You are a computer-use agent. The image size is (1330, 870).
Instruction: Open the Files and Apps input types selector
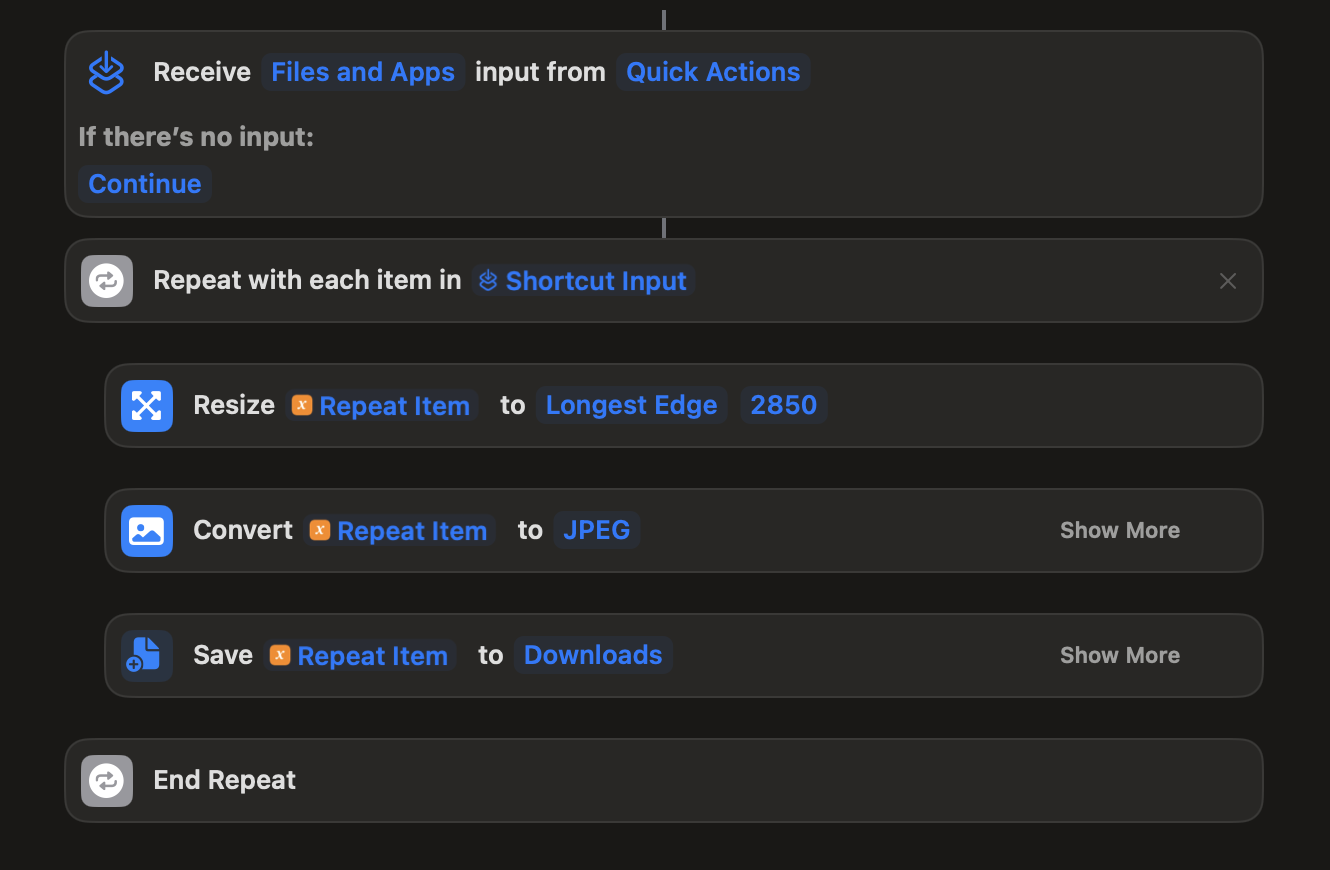363,72
